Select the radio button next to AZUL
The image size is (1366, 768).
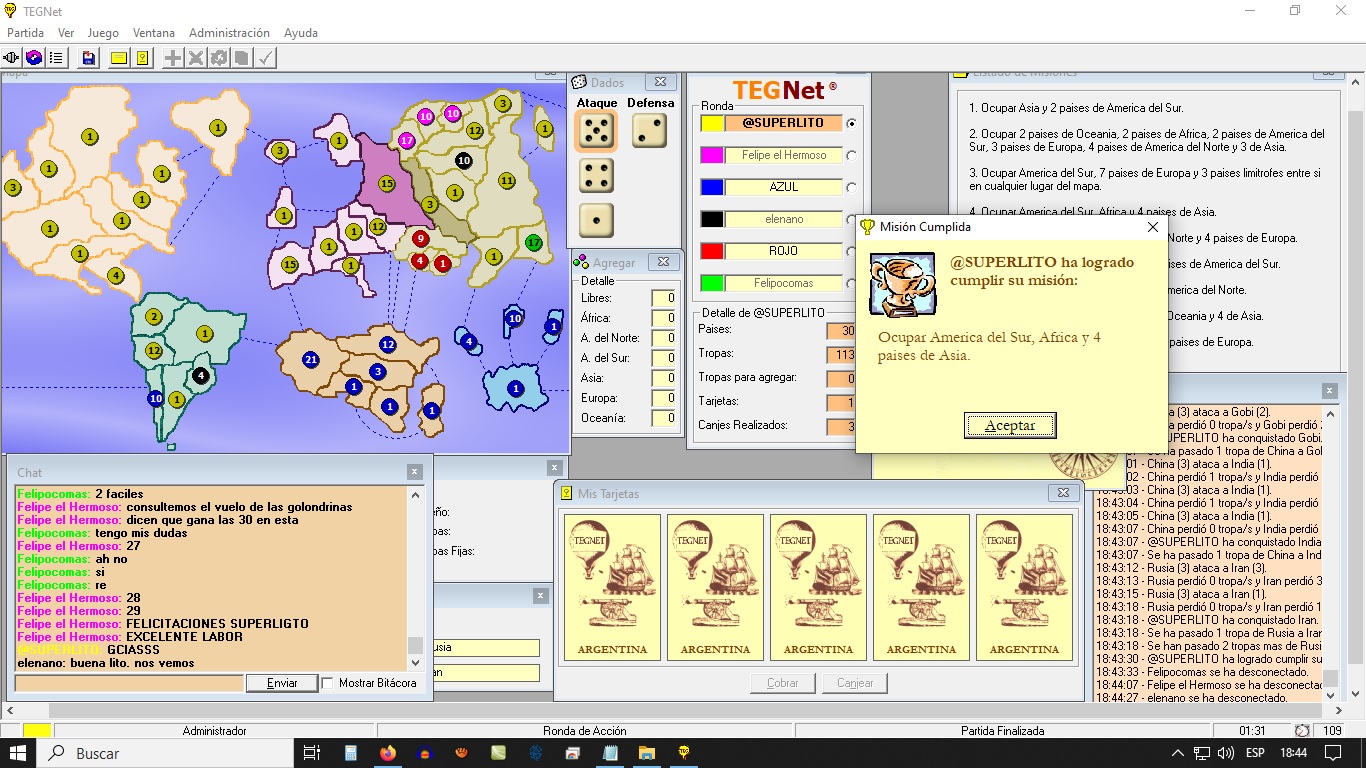click(851, 187)
